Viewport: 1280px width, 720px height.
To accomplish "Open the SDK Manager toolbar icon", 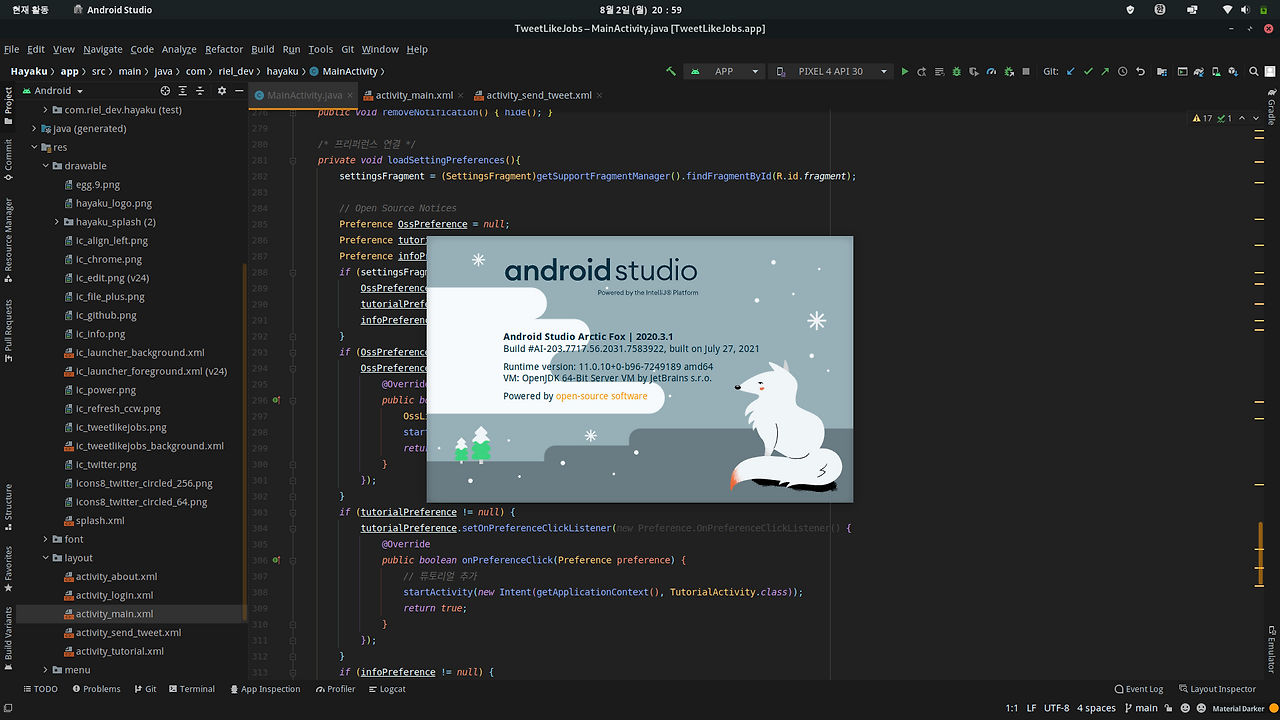I will tap(1233, 71).
